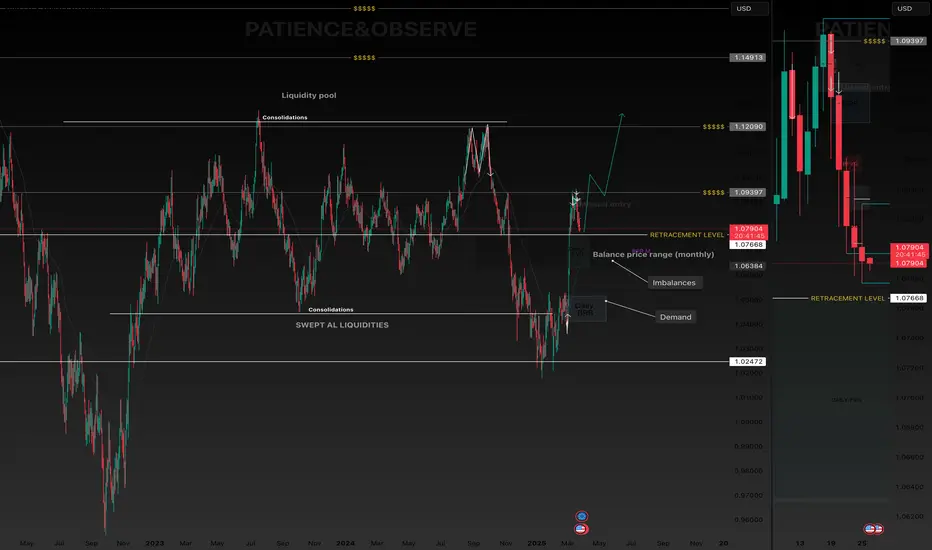Select the 1.07668 label in right chart

(x=909, y=298)
